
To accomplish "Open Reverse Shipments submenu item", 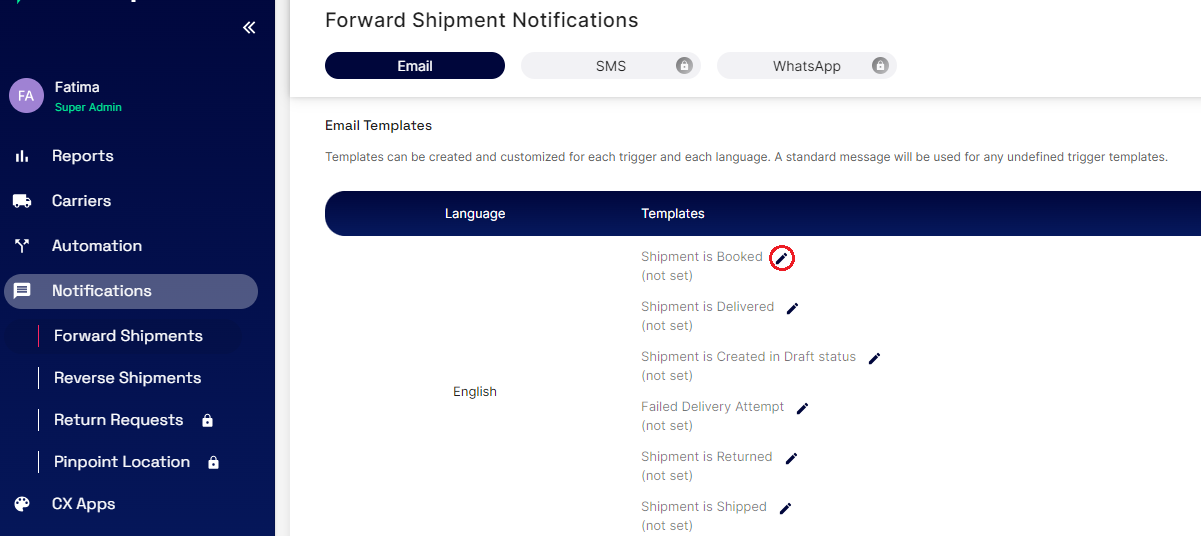I will click(x=127, y=378).
